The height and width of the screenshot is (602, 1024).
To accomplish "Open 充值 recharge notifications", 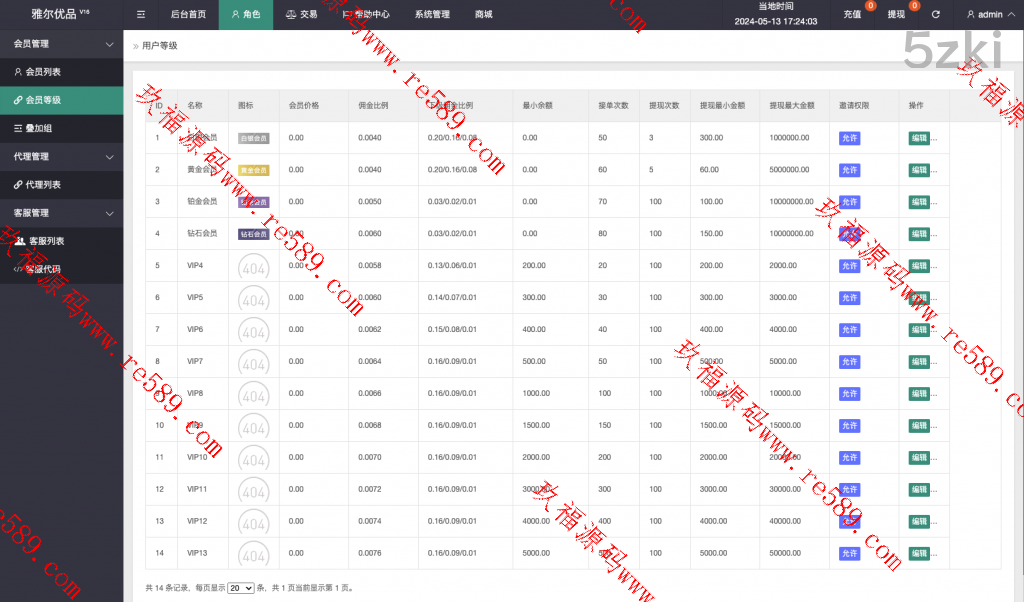I will pos(852,15).
